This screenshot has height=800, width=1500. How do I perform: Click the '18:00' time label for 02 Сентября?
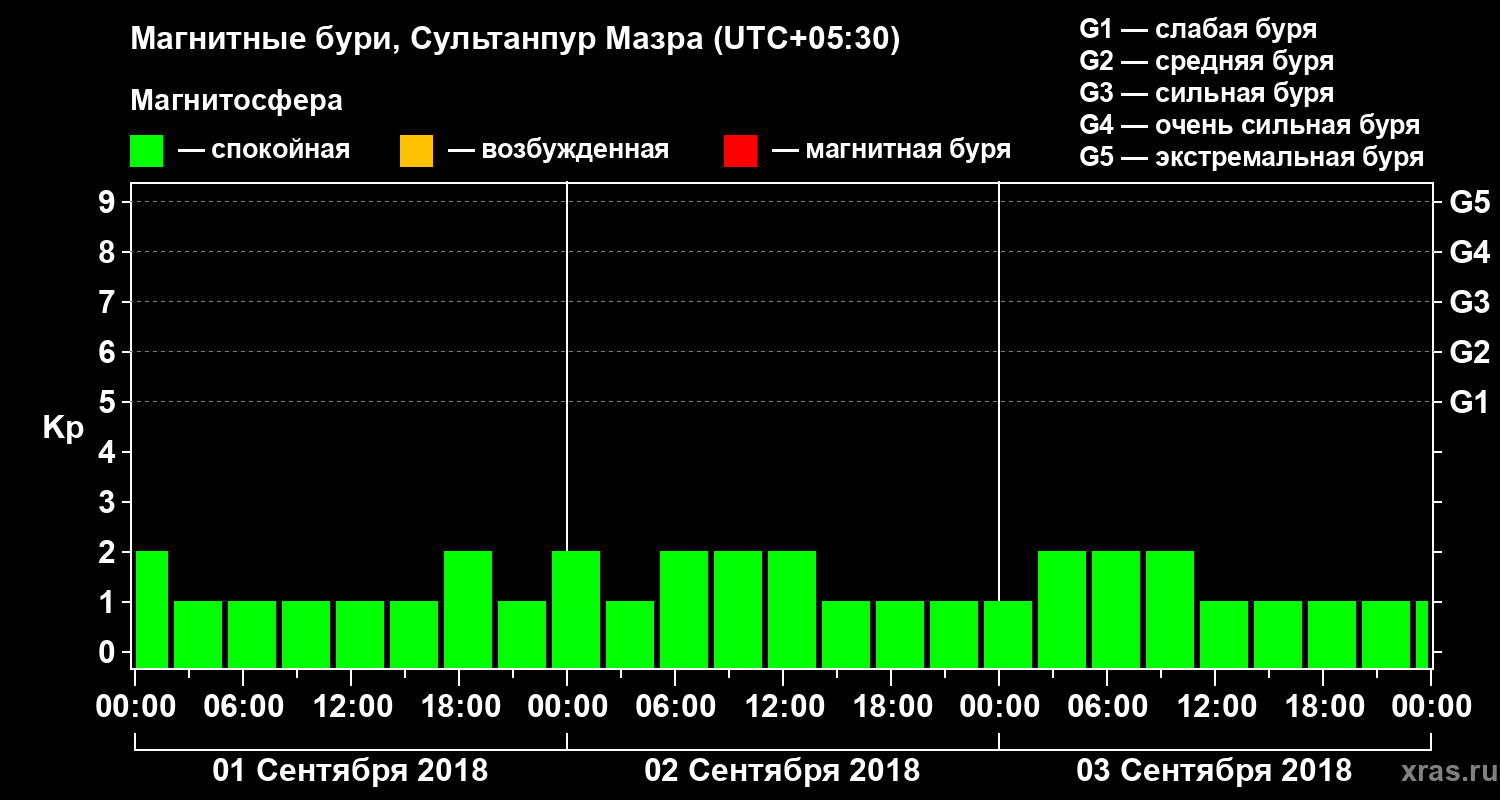pos(892,707)
